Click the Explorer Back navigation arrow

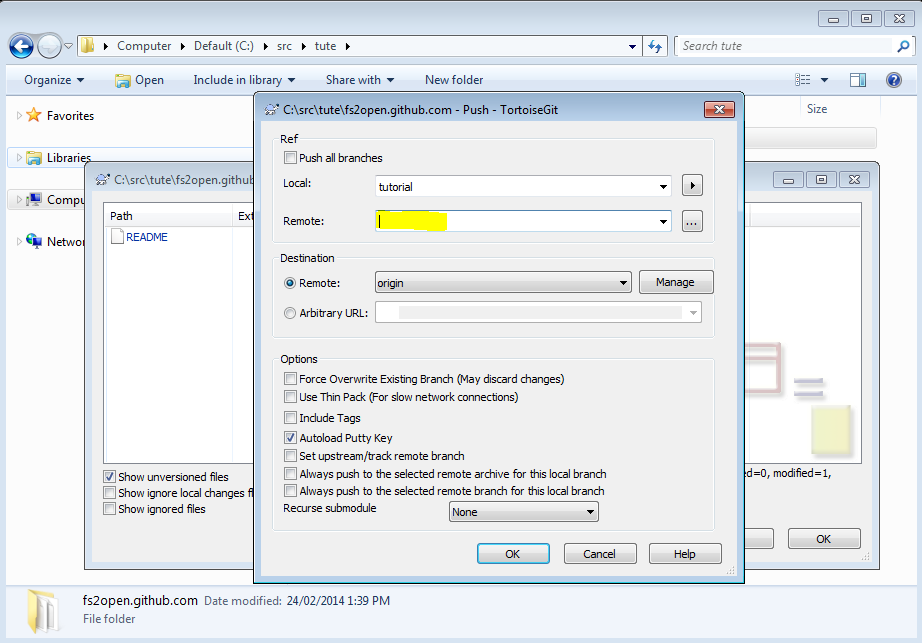pos(22,46)
